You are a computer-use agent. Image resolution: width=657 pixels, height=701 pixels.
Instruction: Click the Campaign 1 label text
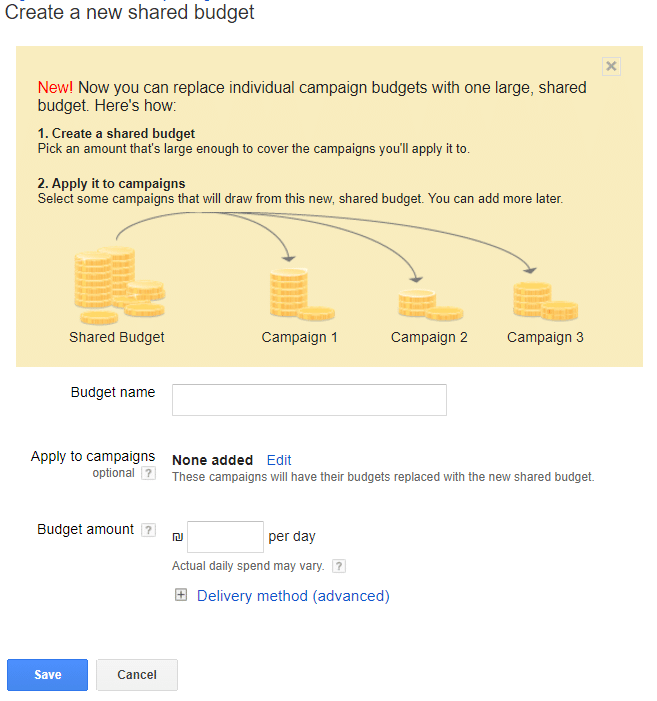299,337
